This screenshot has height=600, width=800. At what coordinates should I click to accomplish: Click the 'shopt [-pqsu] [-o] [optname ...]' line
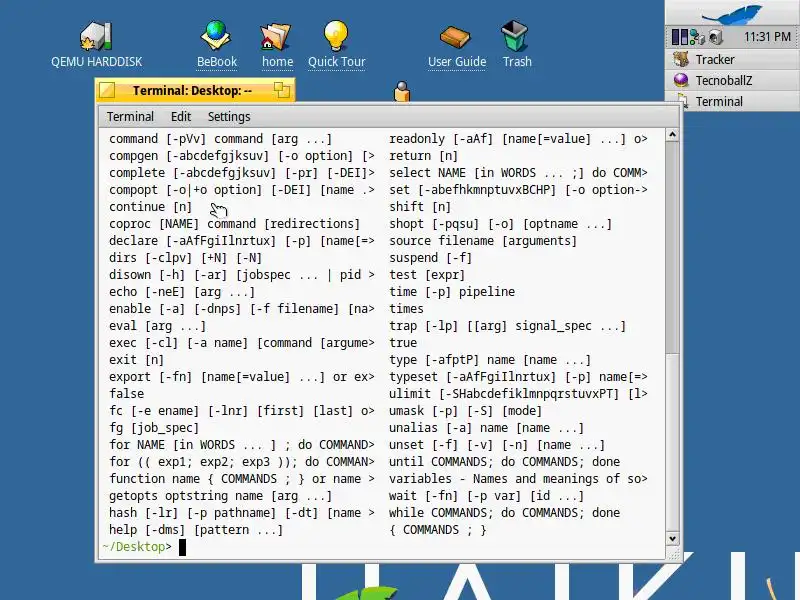[x=500, y=223]
